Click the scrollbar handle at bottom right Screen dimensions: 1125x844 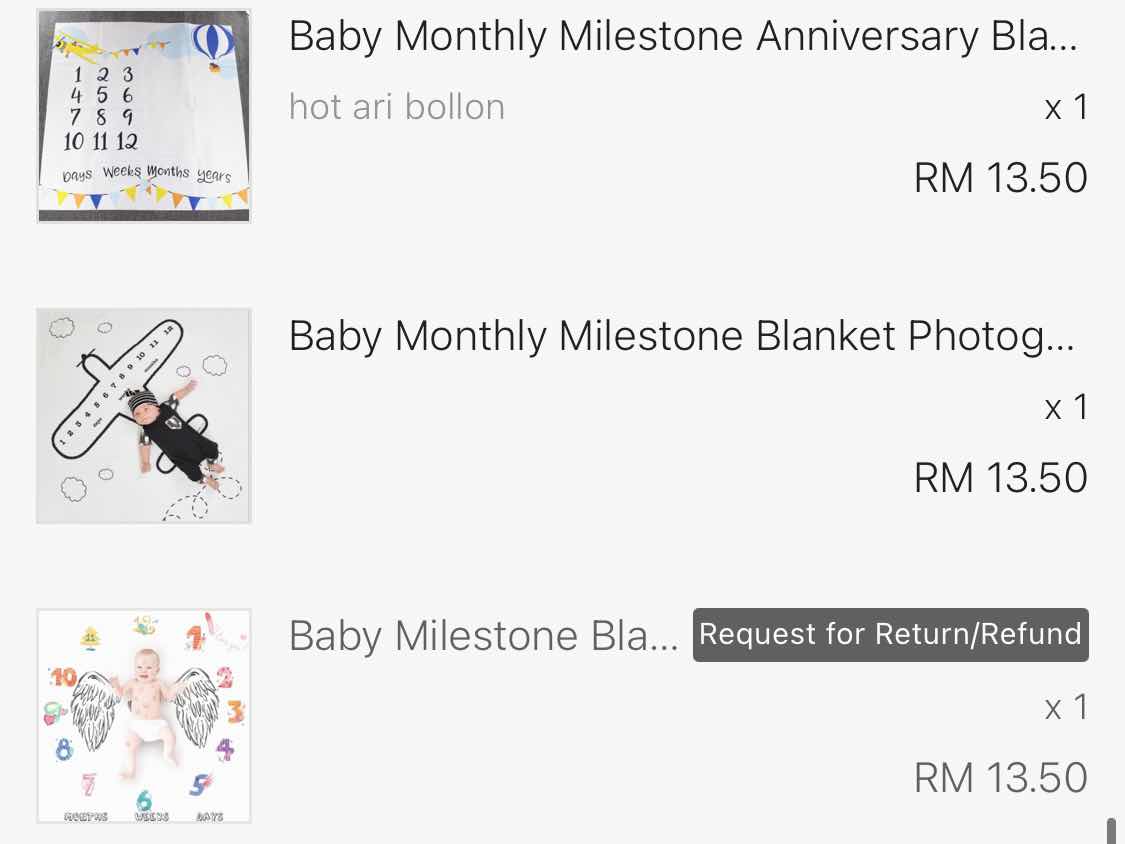[1112, 830]
